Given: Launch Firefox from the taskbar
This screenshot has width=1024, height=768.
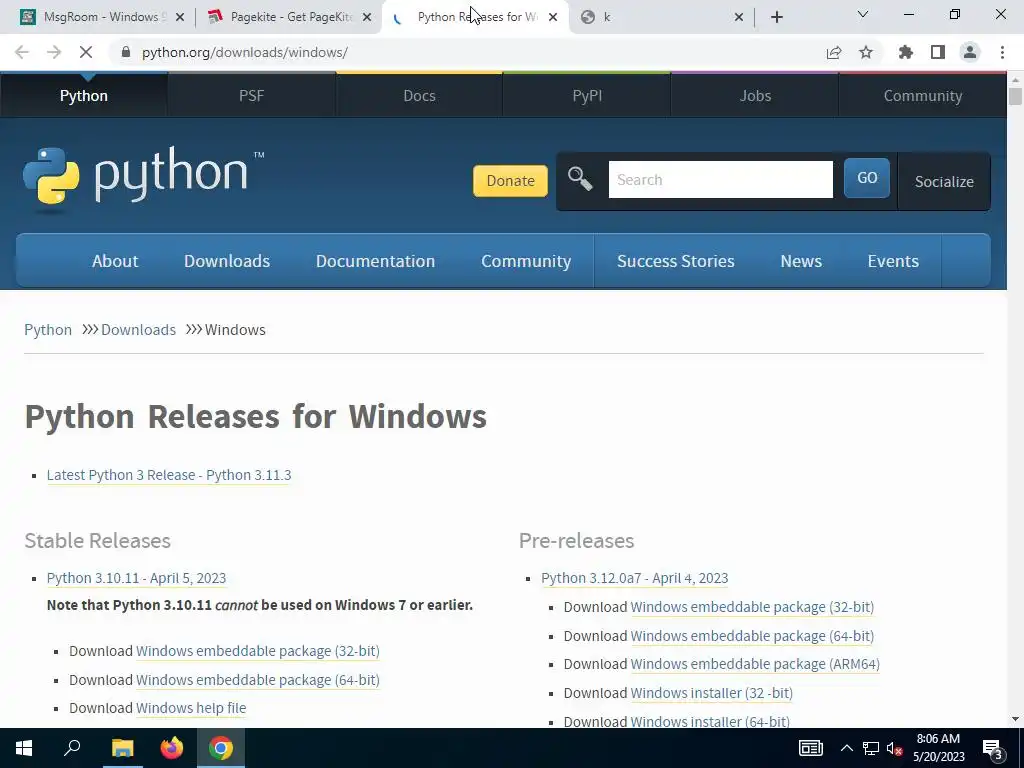Looking at the screenshot, I should (172, 748).
